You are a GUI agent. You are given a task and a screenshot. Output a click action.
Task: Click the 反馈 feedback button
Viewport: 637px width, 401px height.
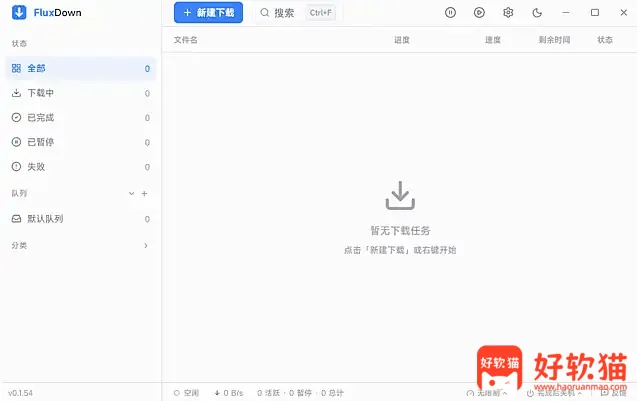(613, 393)
